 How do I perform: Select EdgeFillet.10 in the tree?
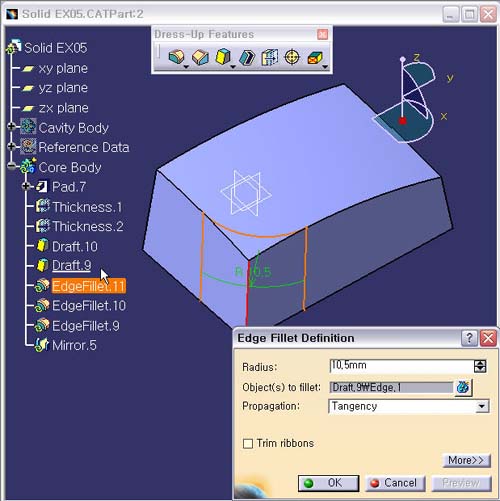pos(89,306)
